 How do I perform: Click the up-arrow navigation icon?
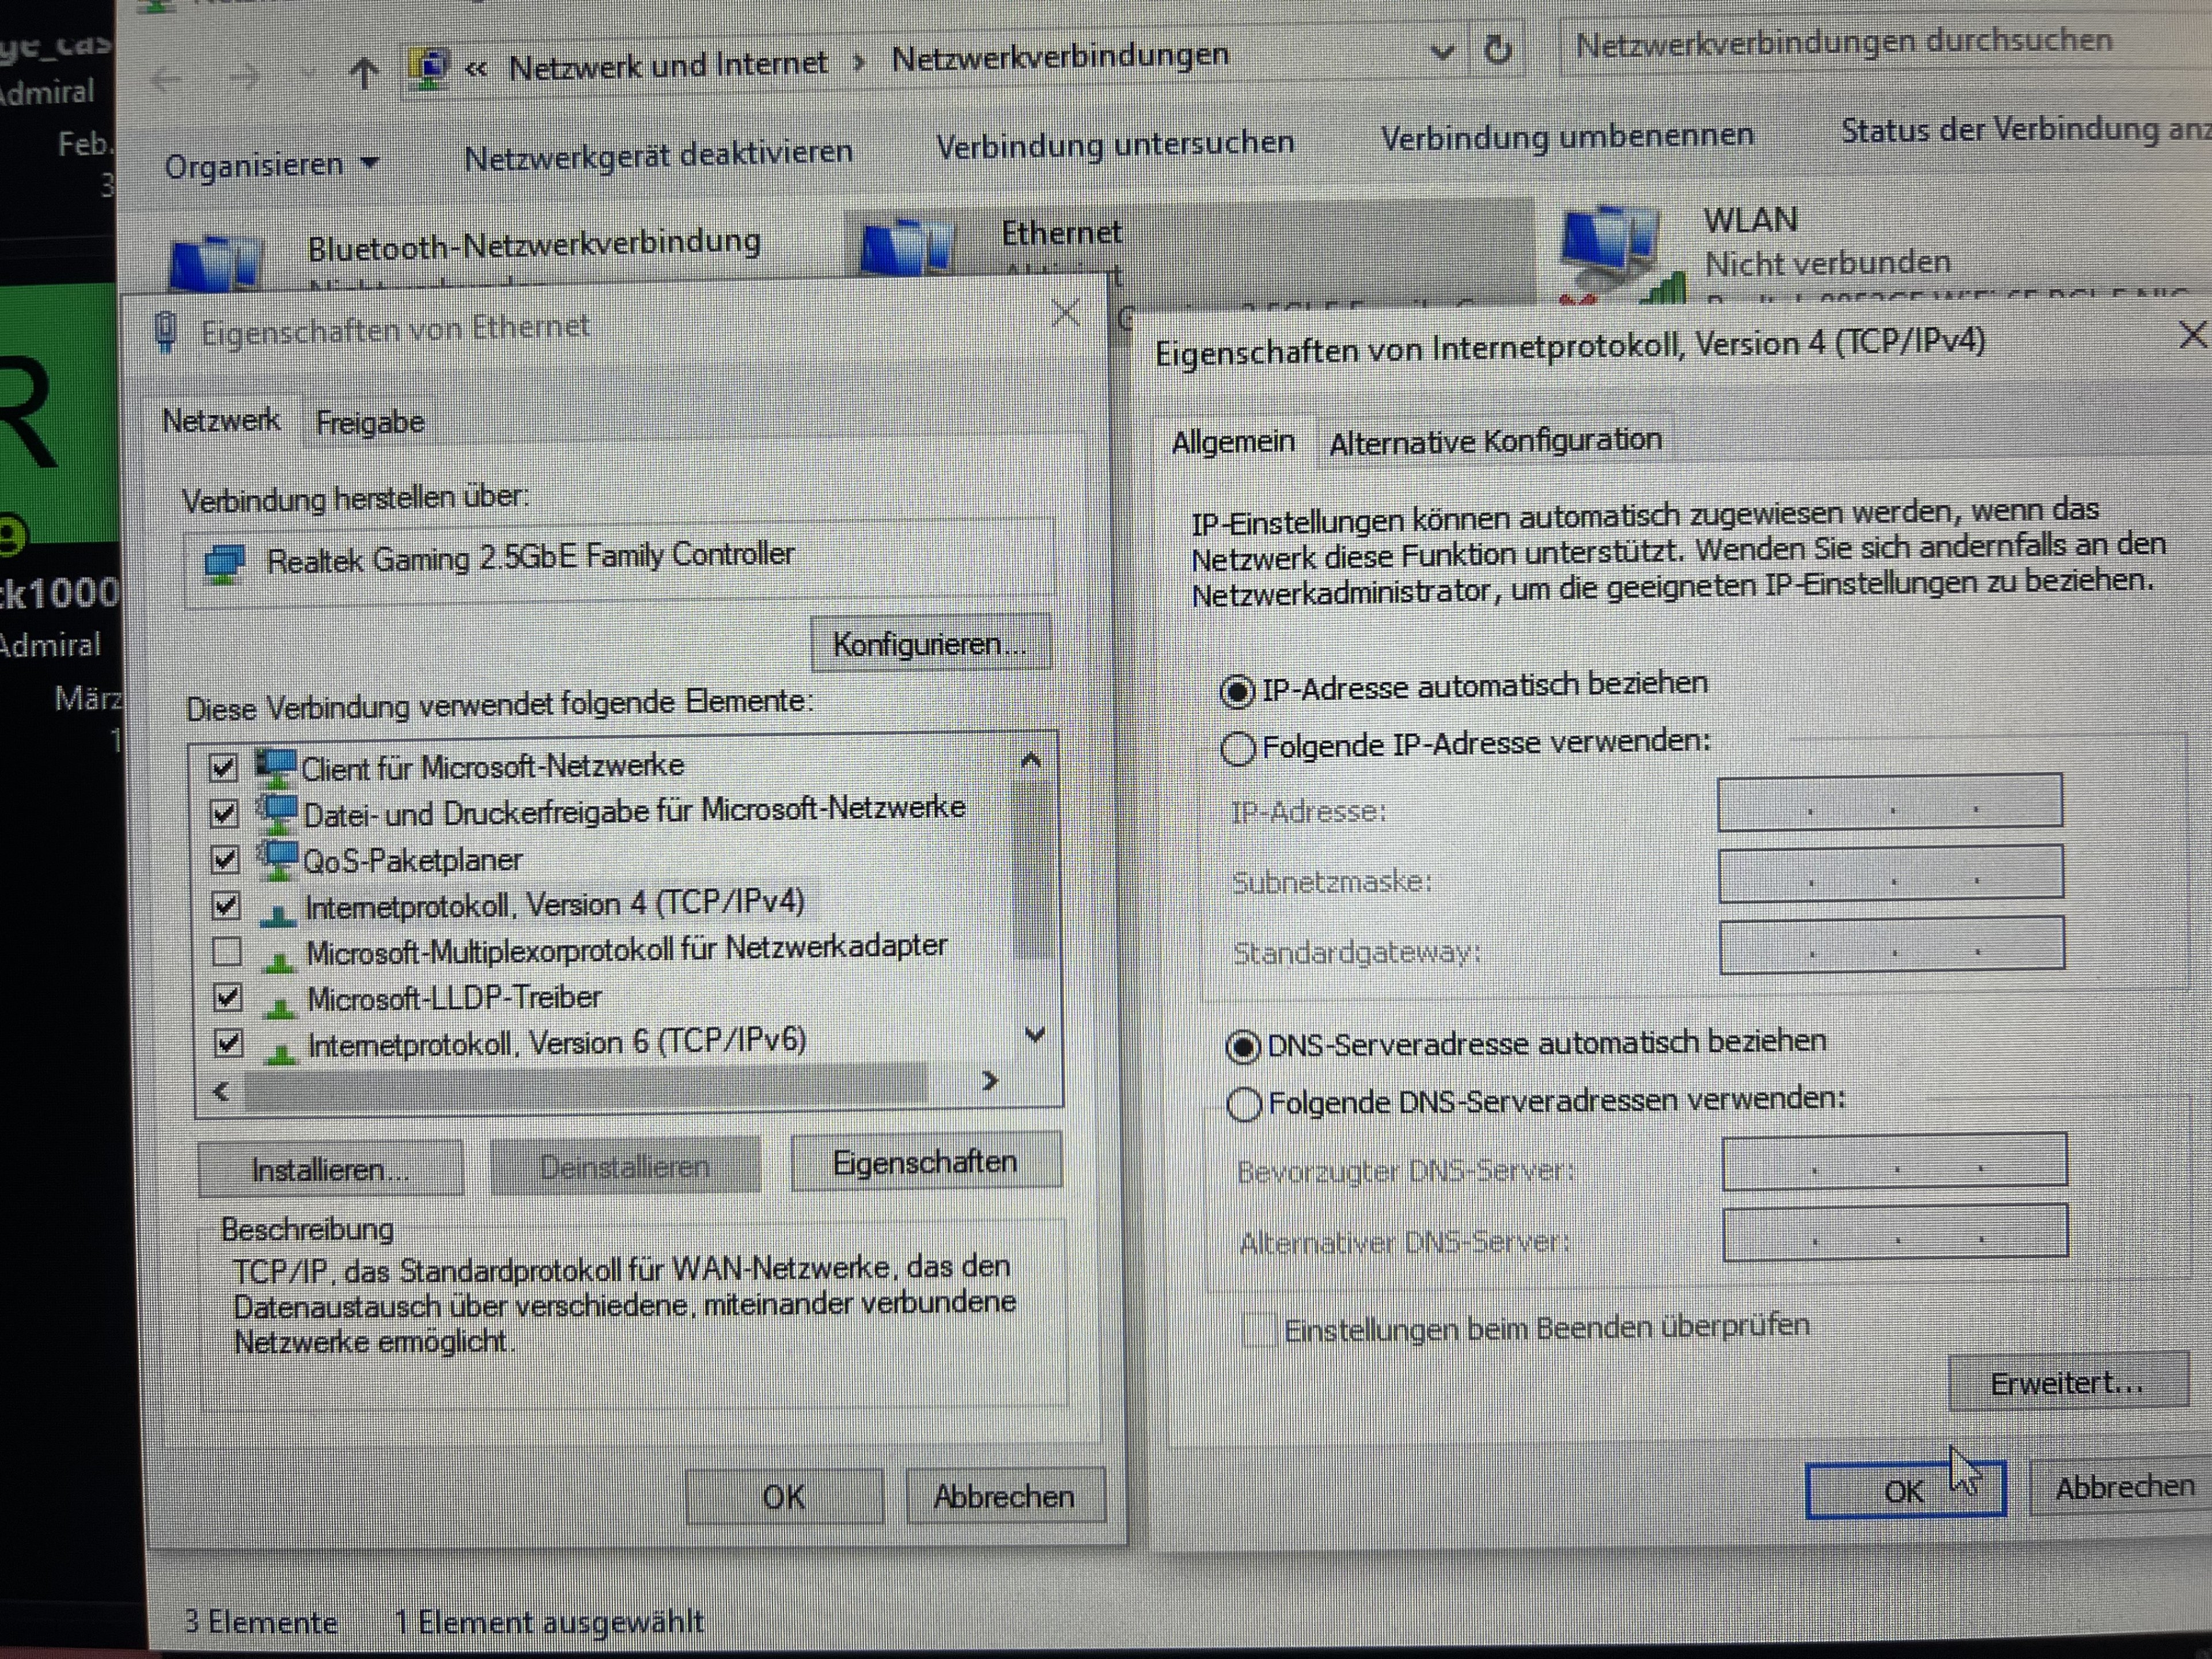[364, 72]
